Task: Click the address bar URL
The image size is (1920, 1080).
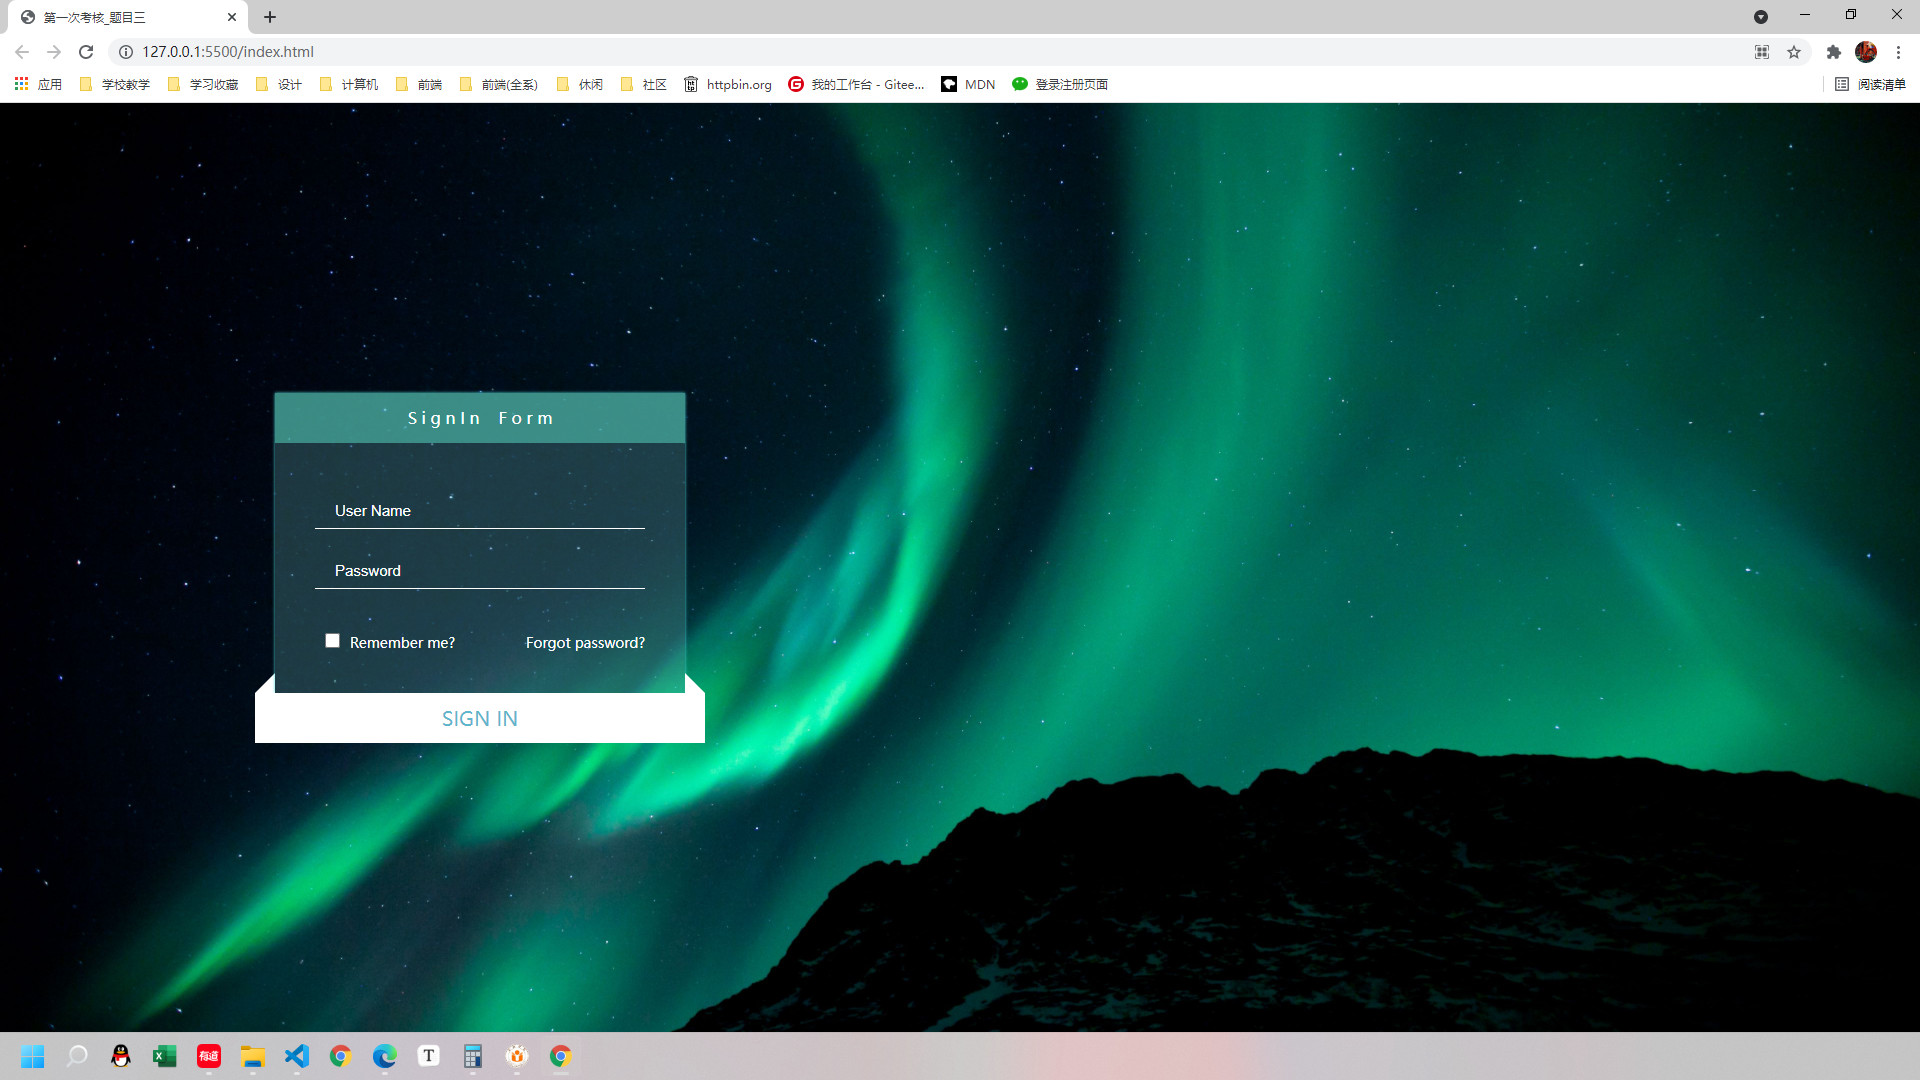Action: point(228,52)
